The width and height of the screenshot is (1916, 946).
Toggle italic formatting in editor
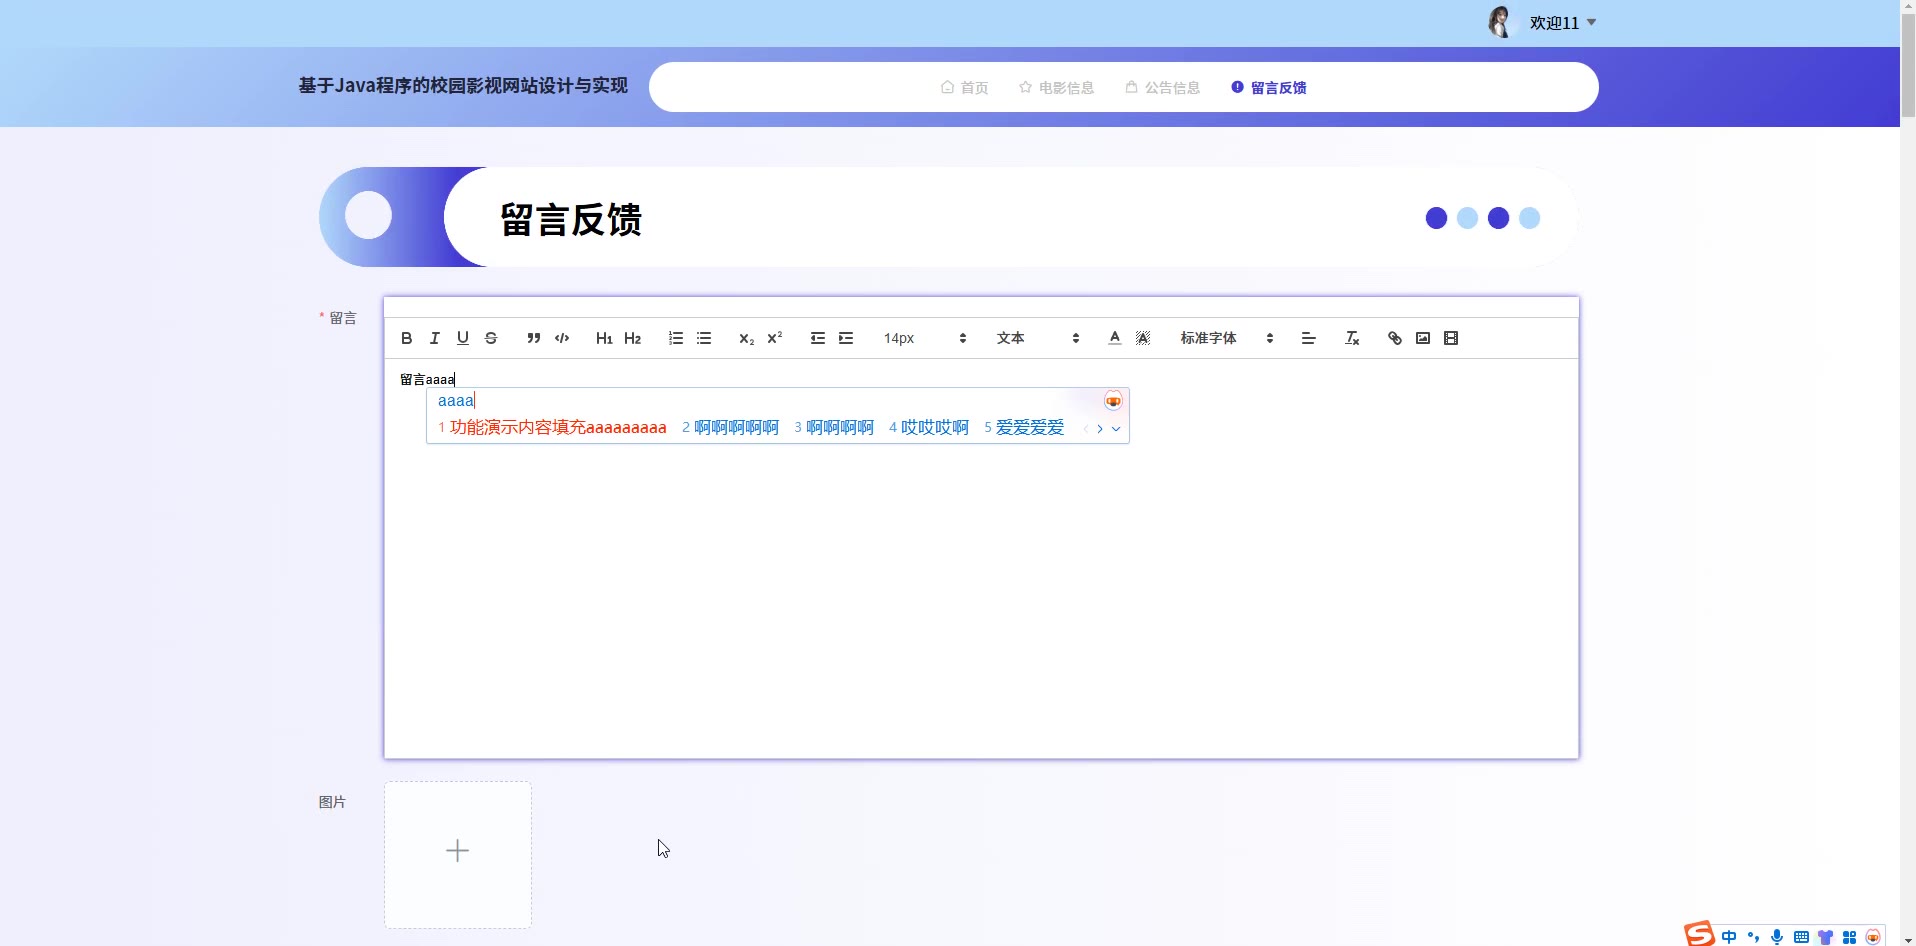pos(434,339)
